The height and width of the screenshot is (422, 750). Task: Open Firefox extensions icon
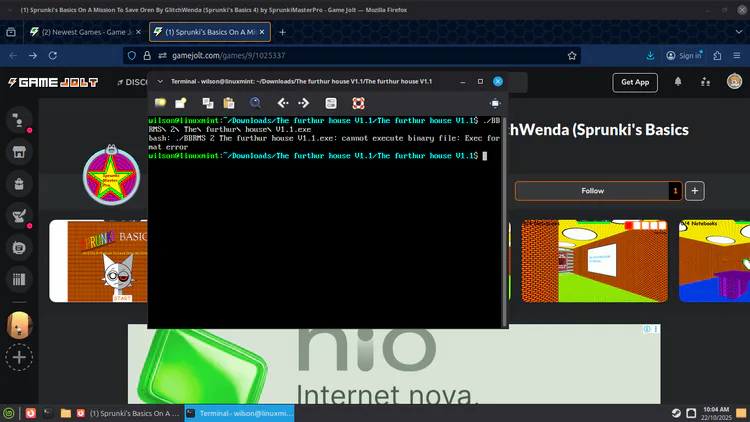(717, 56)
